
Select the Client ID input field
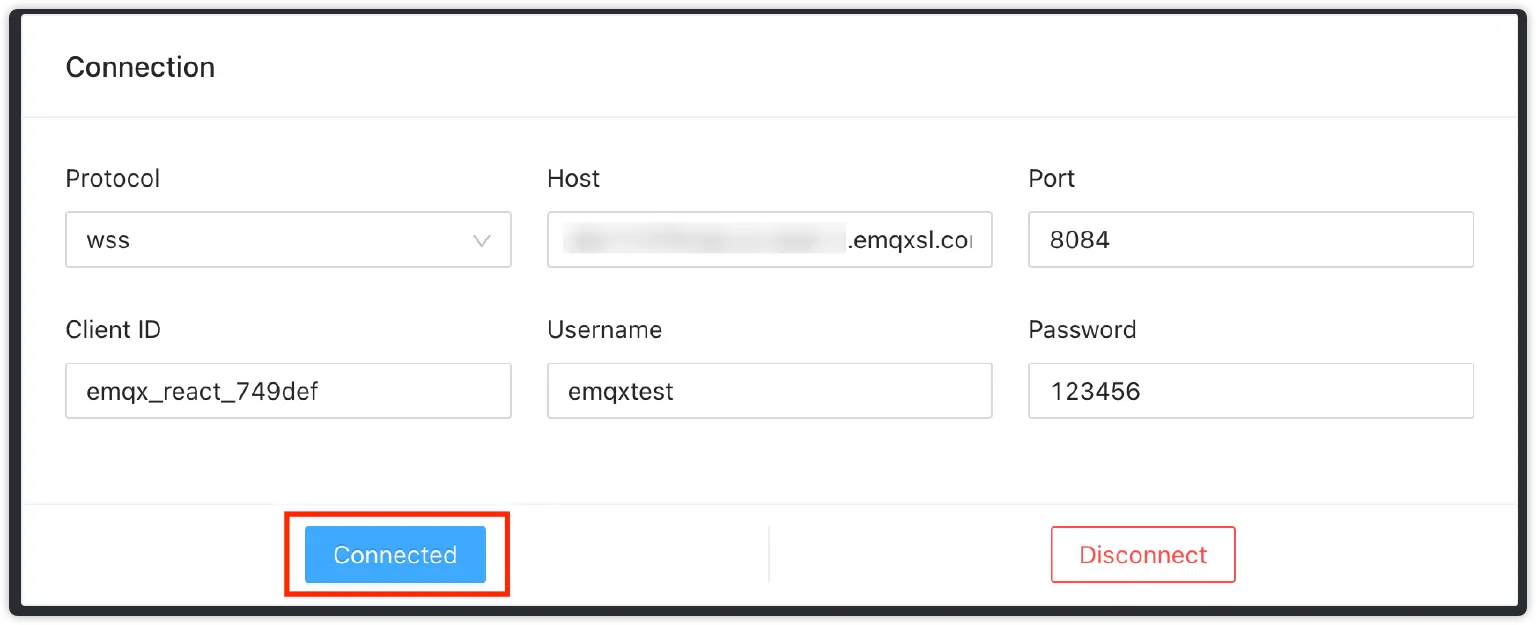(x=288, y=391)
